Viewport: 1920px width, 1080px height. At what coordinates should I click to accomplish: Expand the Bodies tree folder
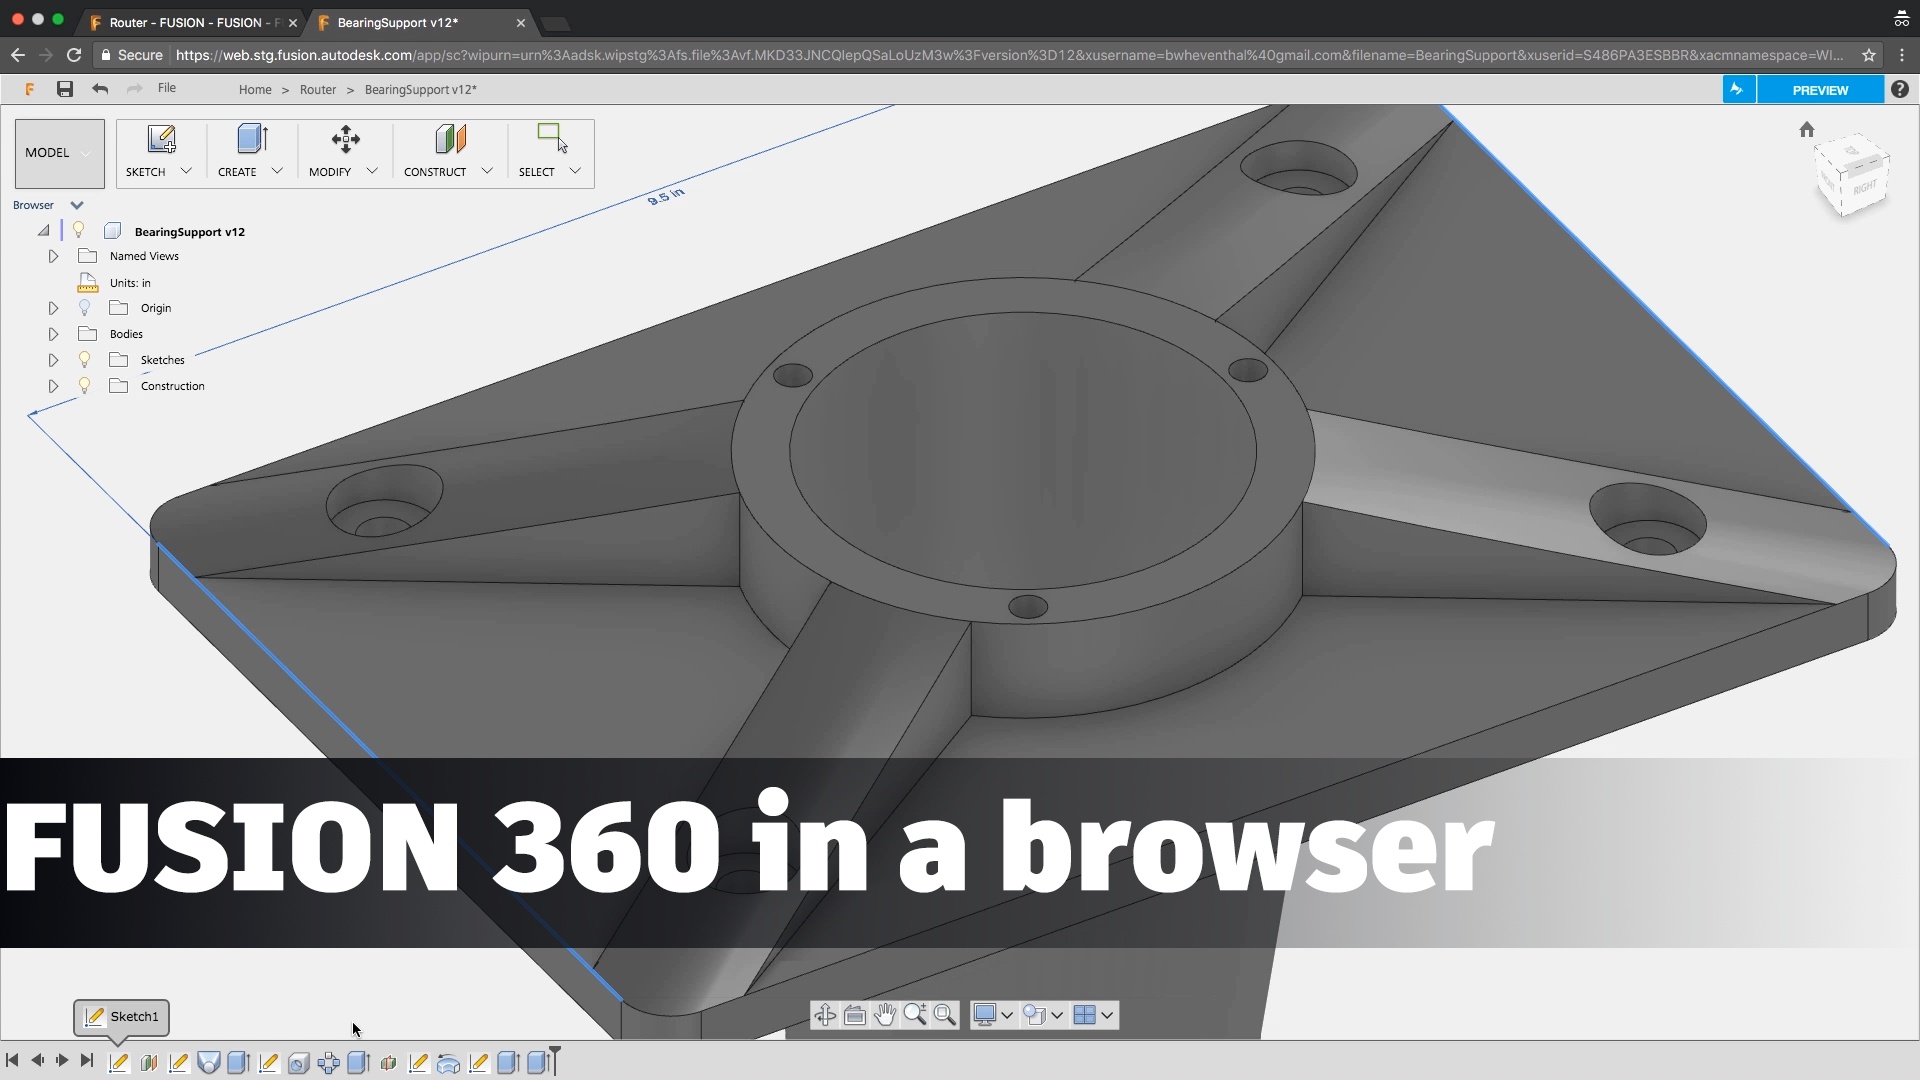pos(53,334)
